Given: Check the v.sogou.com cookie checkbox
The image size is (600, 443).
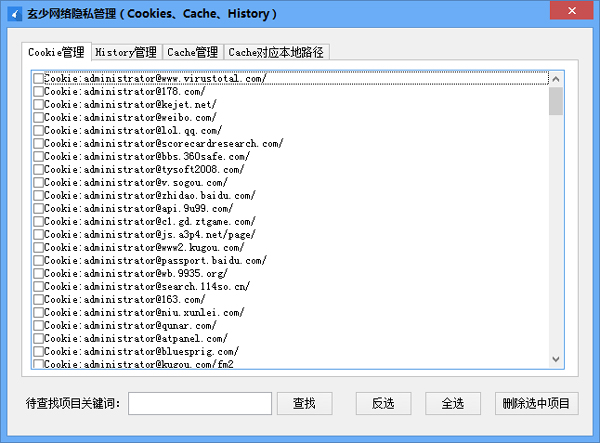Looking at the screenshot, I should 38,182.
